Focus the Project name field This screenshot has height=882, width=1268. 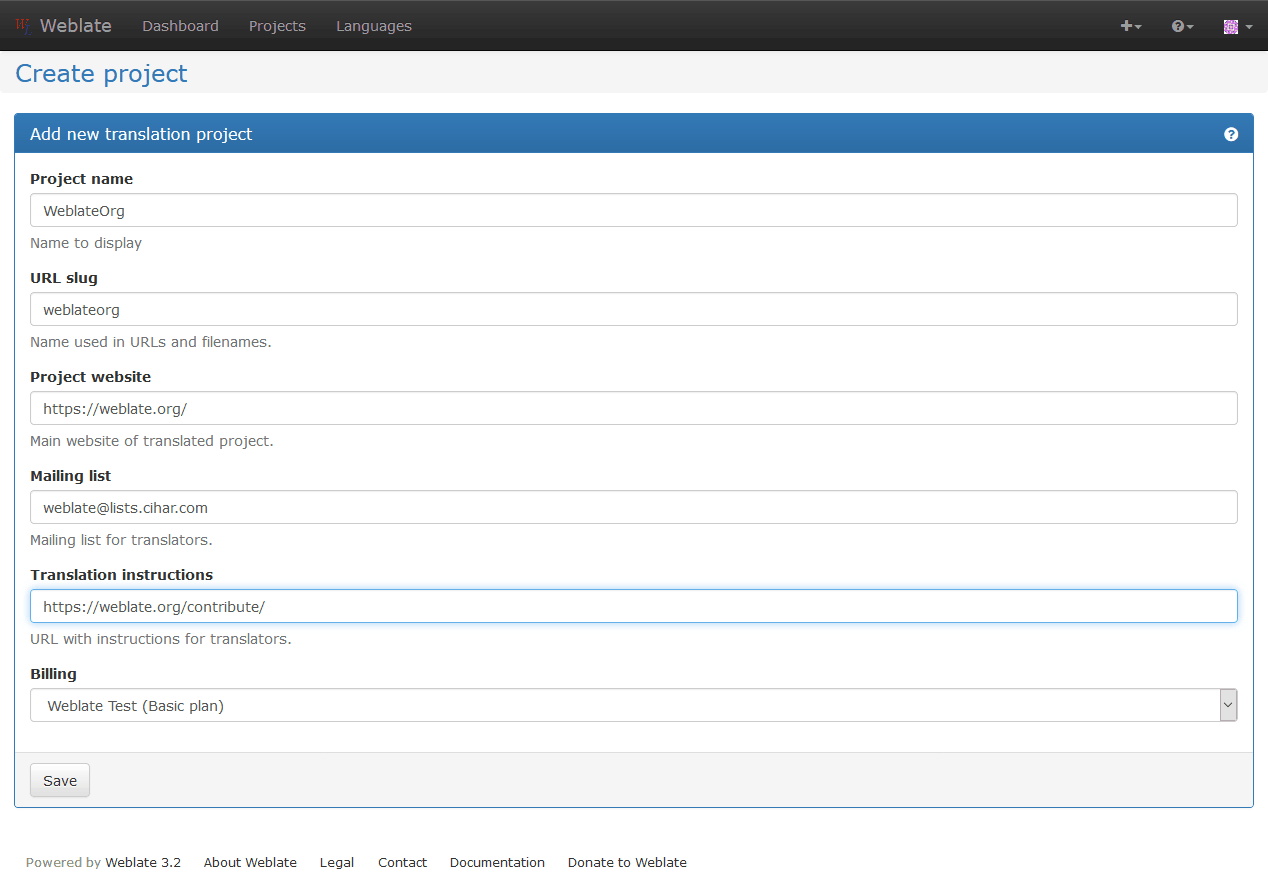click(634, 210)
